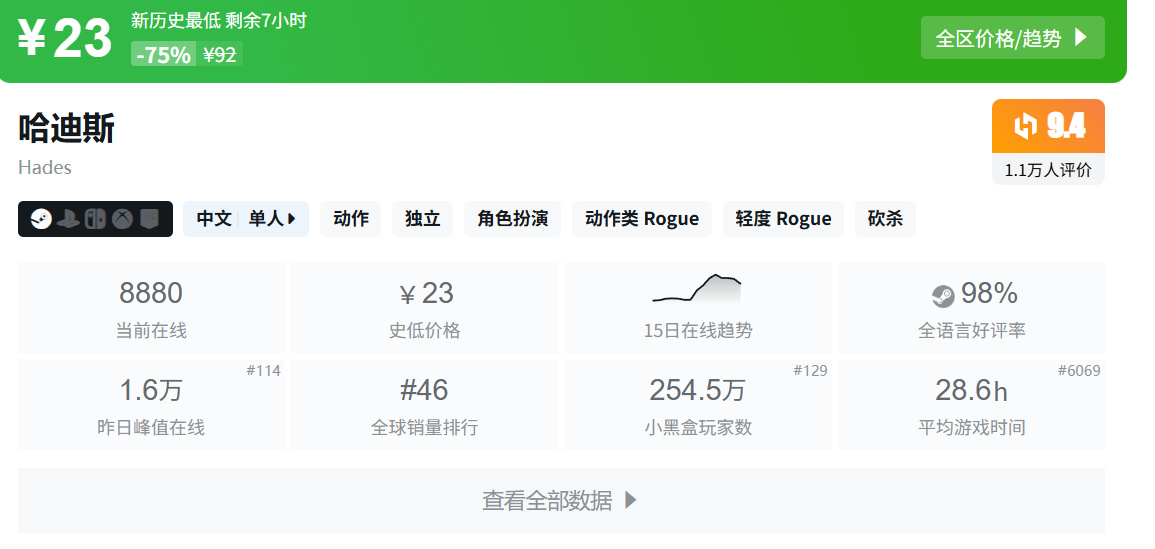1155x549 pixels.
Task: Select the PlayStation platform icon
Action: [68, 219]
